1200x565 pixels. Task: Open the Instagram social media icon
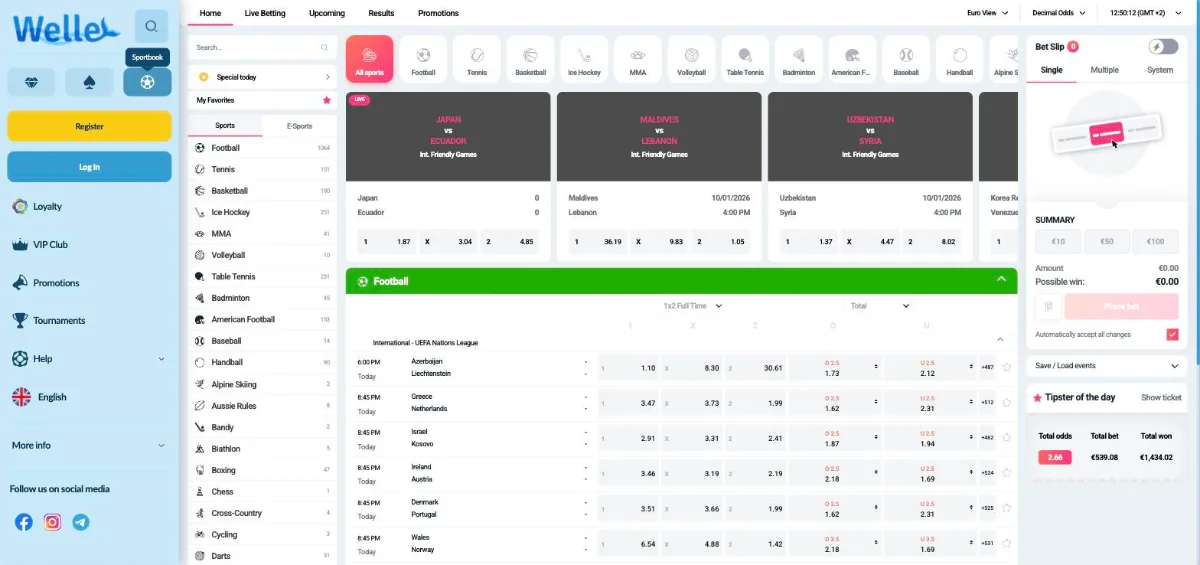tap(52, 522)
